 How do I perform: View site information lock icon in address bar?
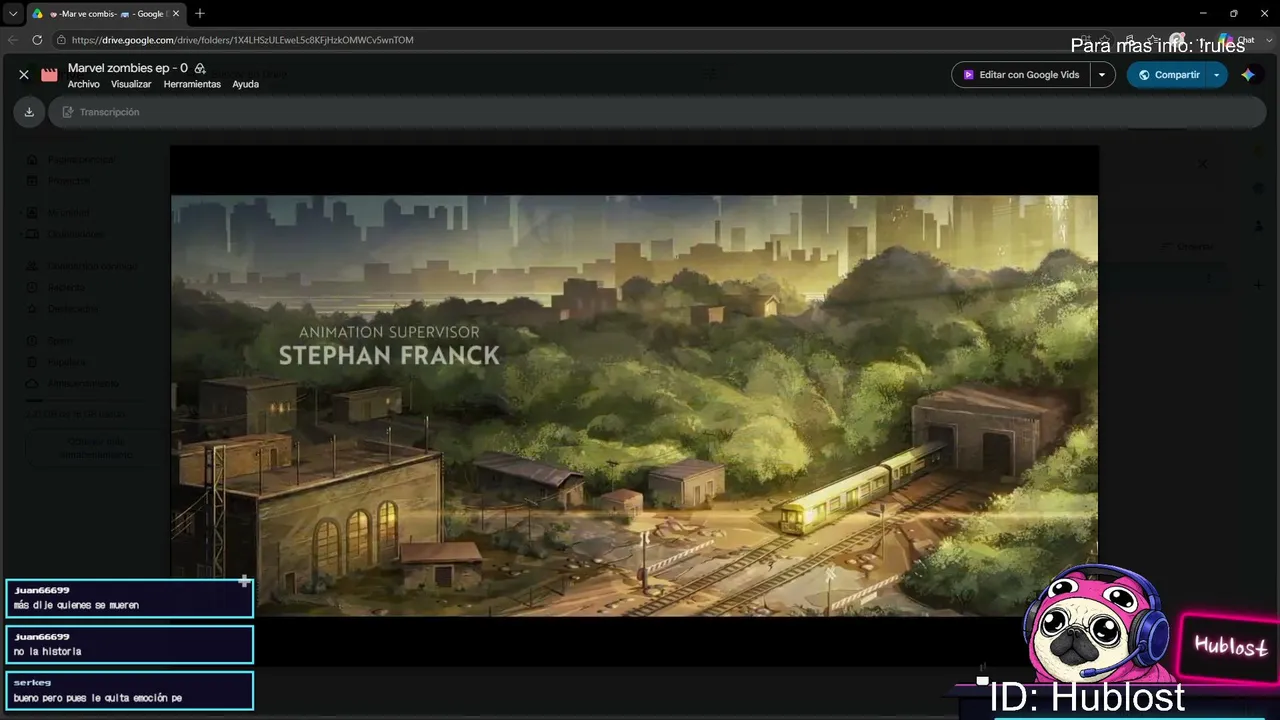point(61,40)
